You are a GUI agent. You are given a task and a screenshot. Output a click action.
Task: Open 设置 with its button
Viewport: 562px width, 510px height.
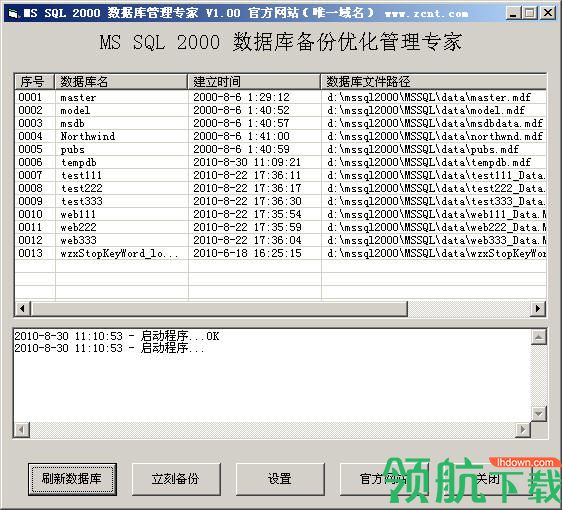[280, 479]
